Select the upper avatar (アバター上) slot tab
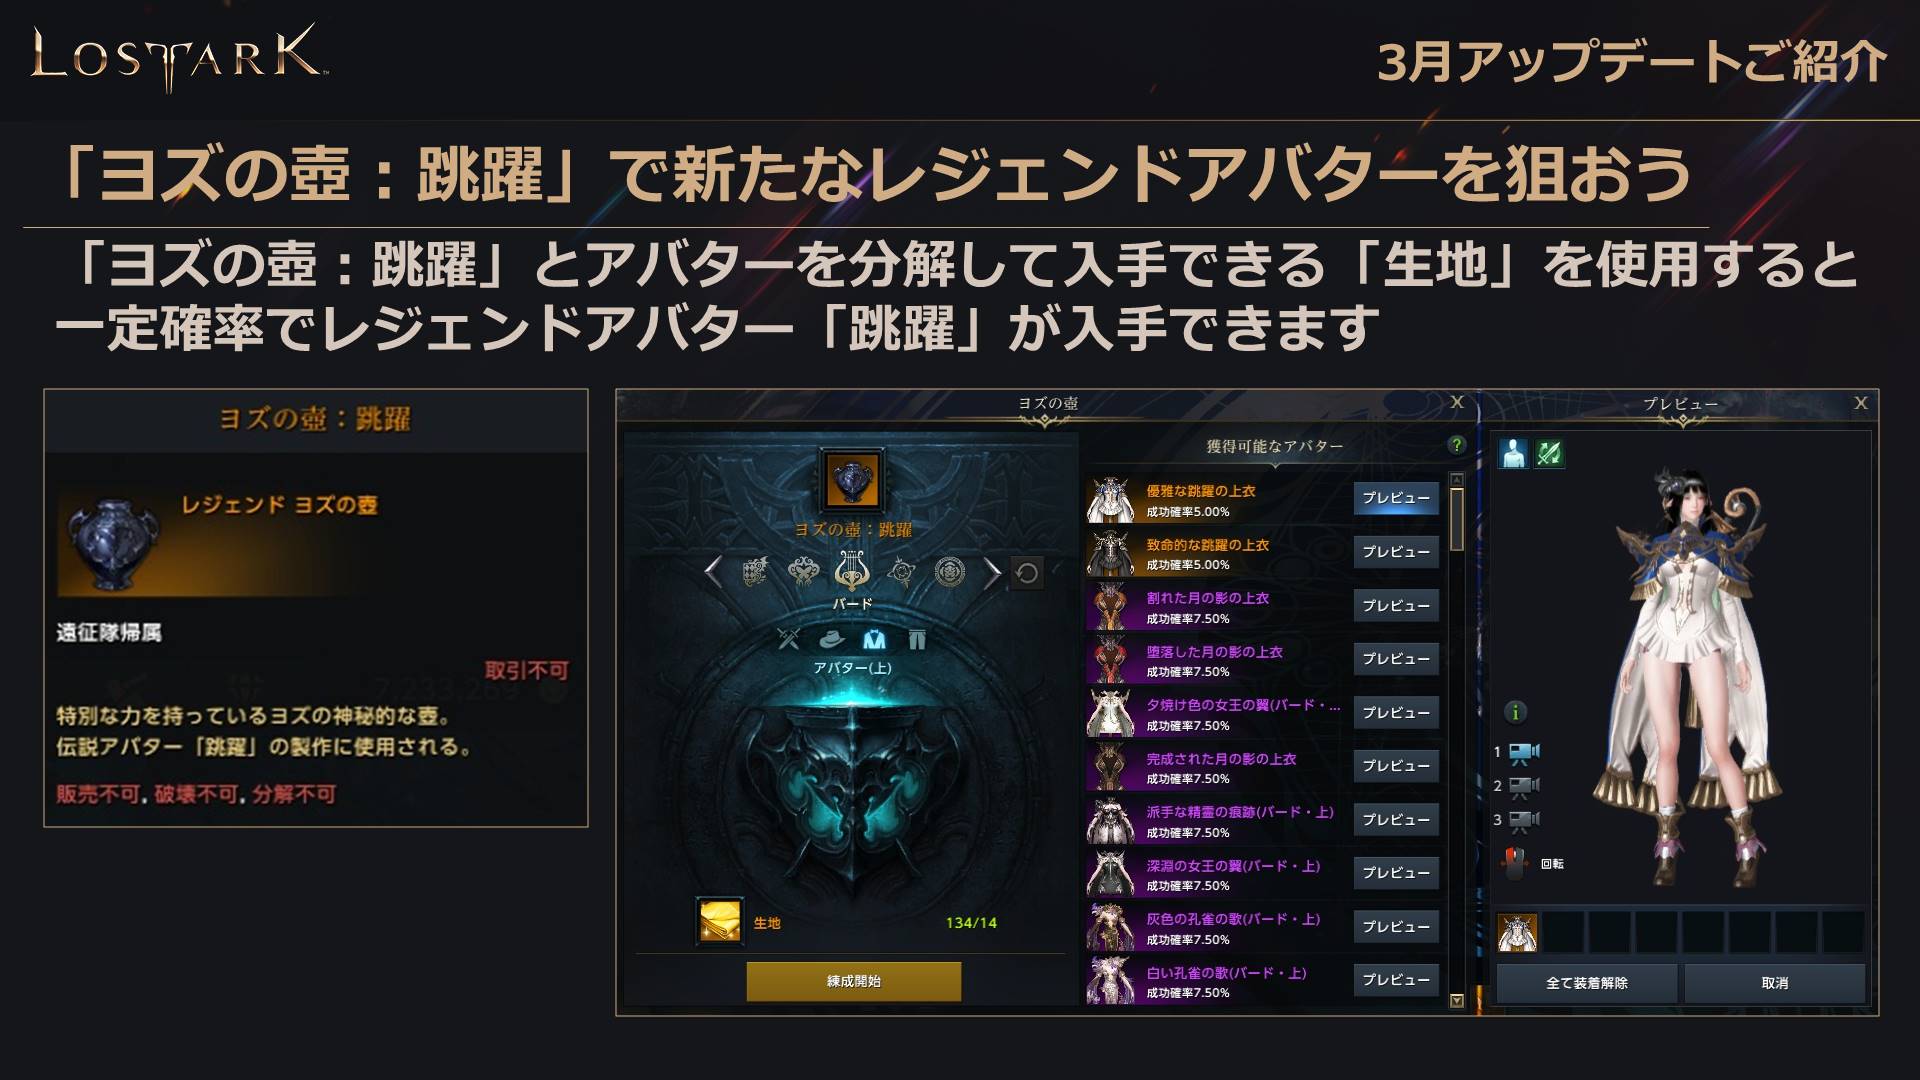This screenshot has width=1920, height=1080. pyautogui.click(x=874, y=638)
